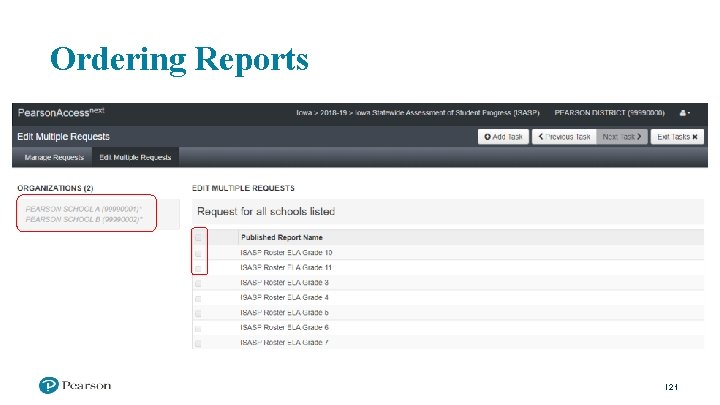Open the user account menu icon
The image size is (720, 405).
click(685, 113)
